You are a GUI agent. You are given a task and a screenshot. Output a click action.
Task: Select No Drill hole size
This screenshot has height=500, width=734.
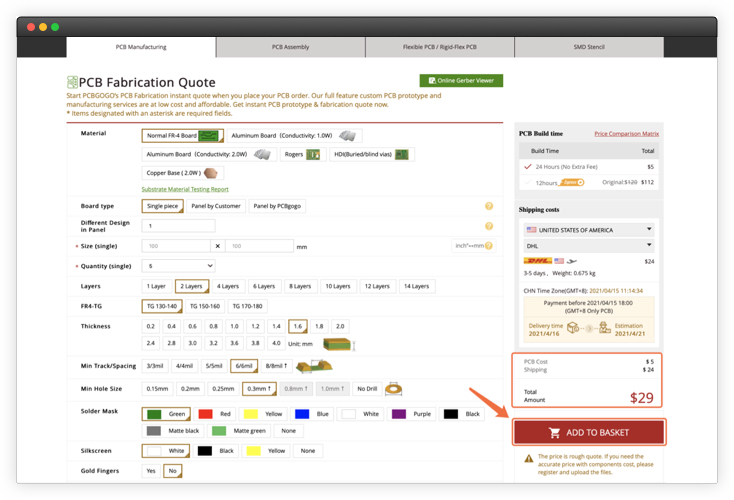tap(367, 389)
